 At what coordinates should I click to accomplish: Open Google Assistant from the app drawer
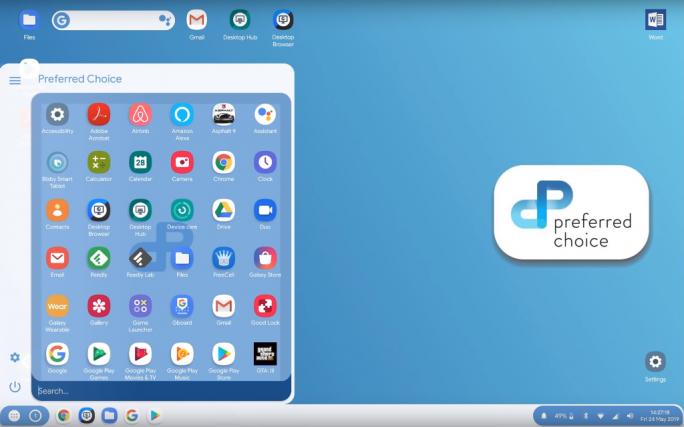[265, 115]
